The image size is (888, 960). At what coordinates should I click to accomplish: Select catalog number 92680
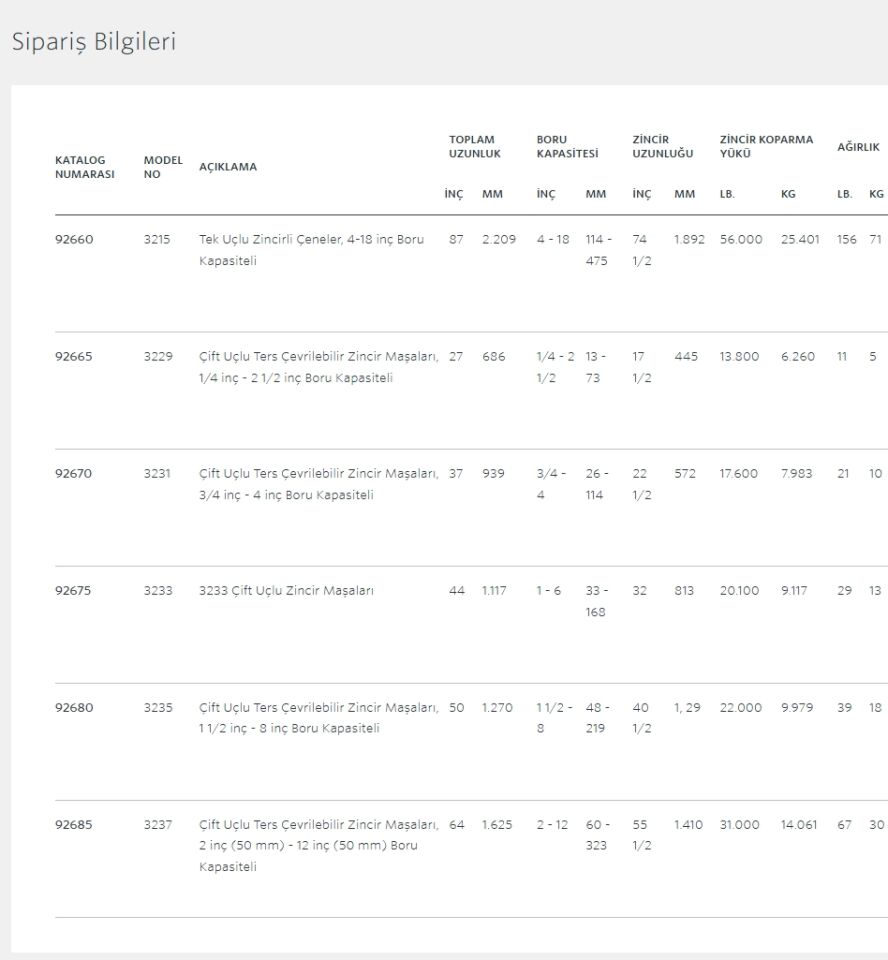pos(73,708)
